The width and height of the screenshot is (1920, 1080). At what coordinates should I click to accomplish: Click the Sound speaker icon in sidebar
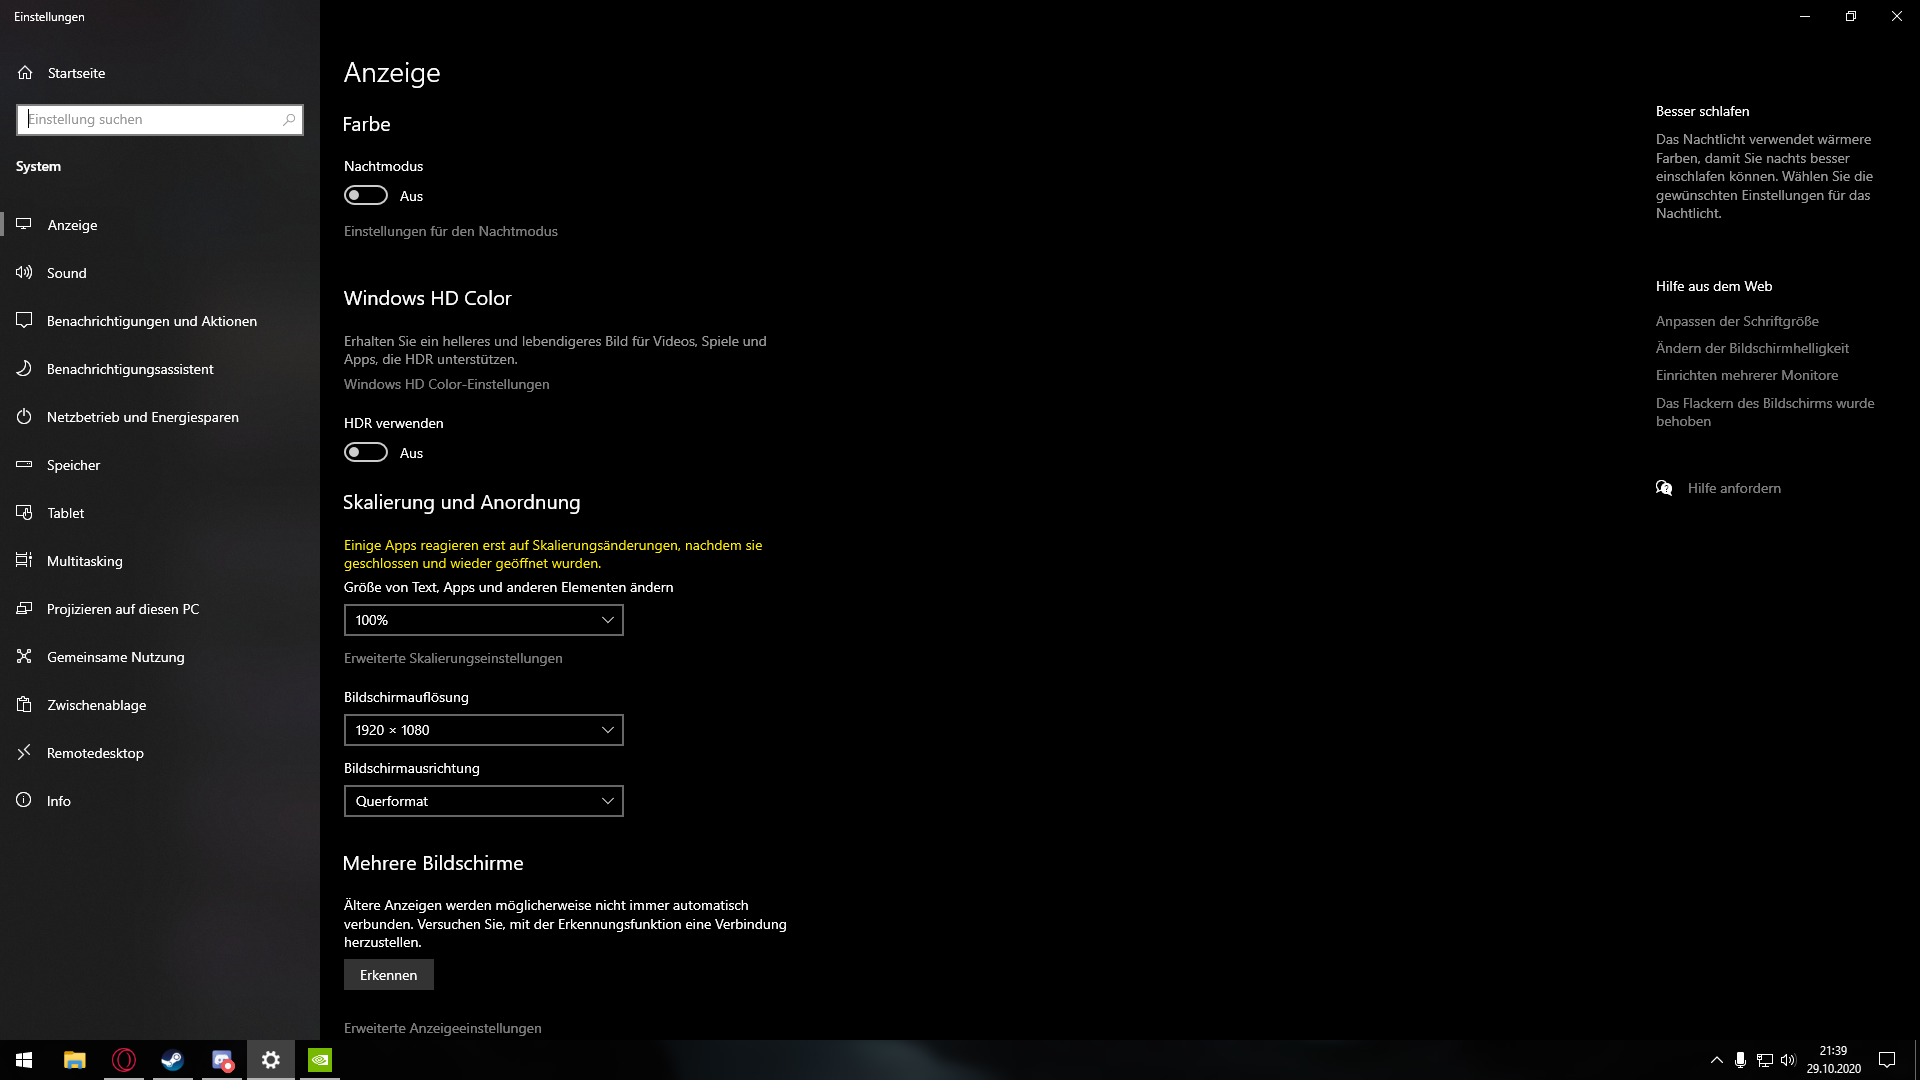[x=24, y=272]
